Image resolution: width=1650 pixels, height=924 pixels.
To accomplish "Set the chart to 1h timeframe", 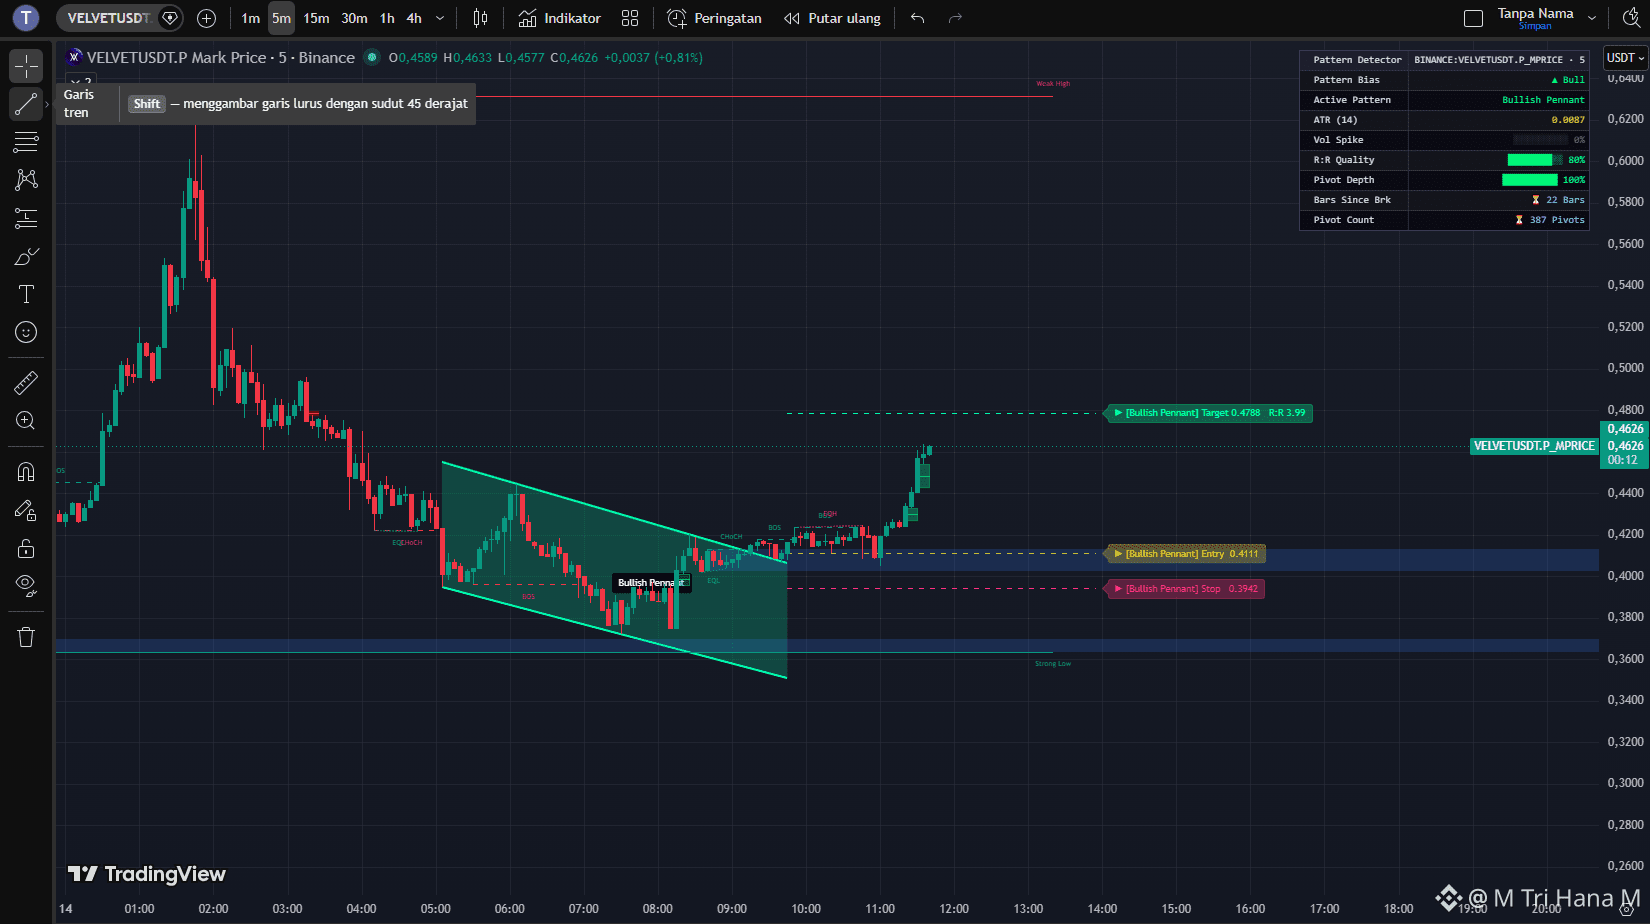I will 387,18.
